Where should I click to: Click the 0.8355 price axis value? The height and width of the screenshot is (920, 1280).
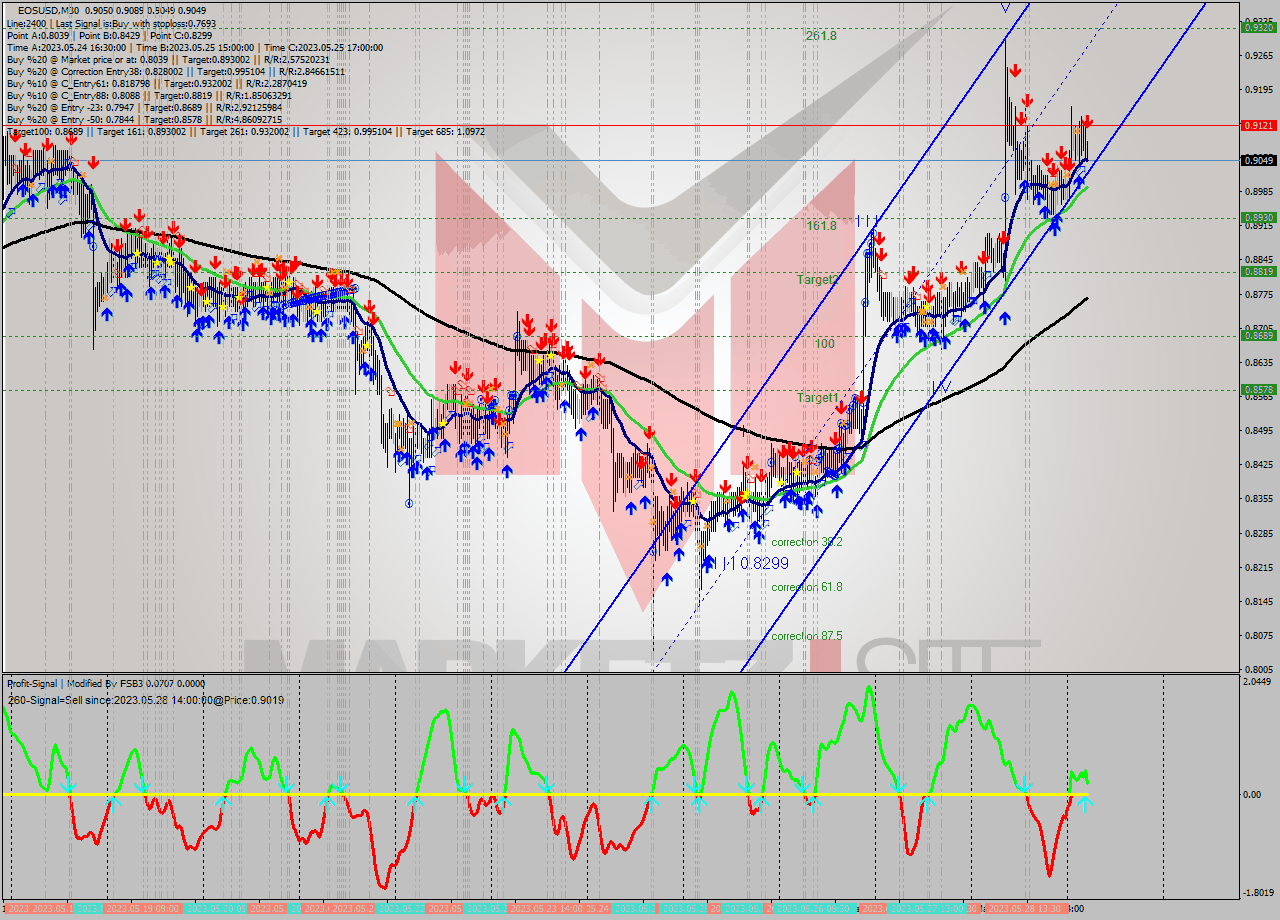(1258, 498)
